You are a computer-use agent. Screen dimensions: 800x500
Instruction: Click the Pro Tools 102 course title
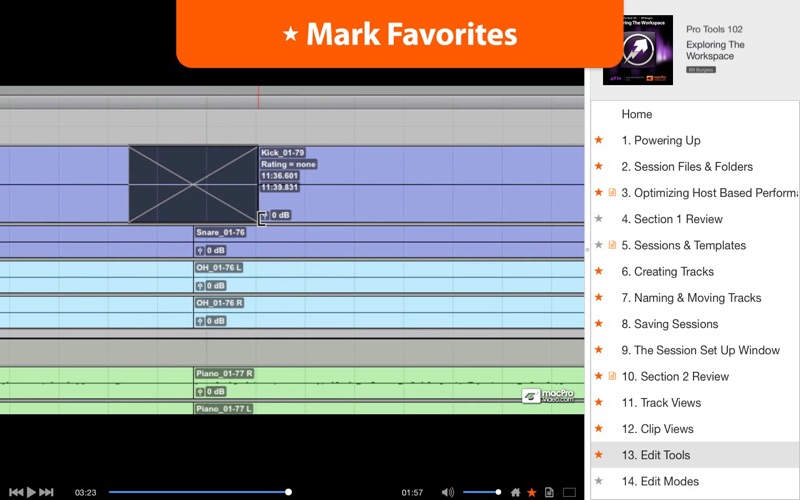[x=714, y=29]
